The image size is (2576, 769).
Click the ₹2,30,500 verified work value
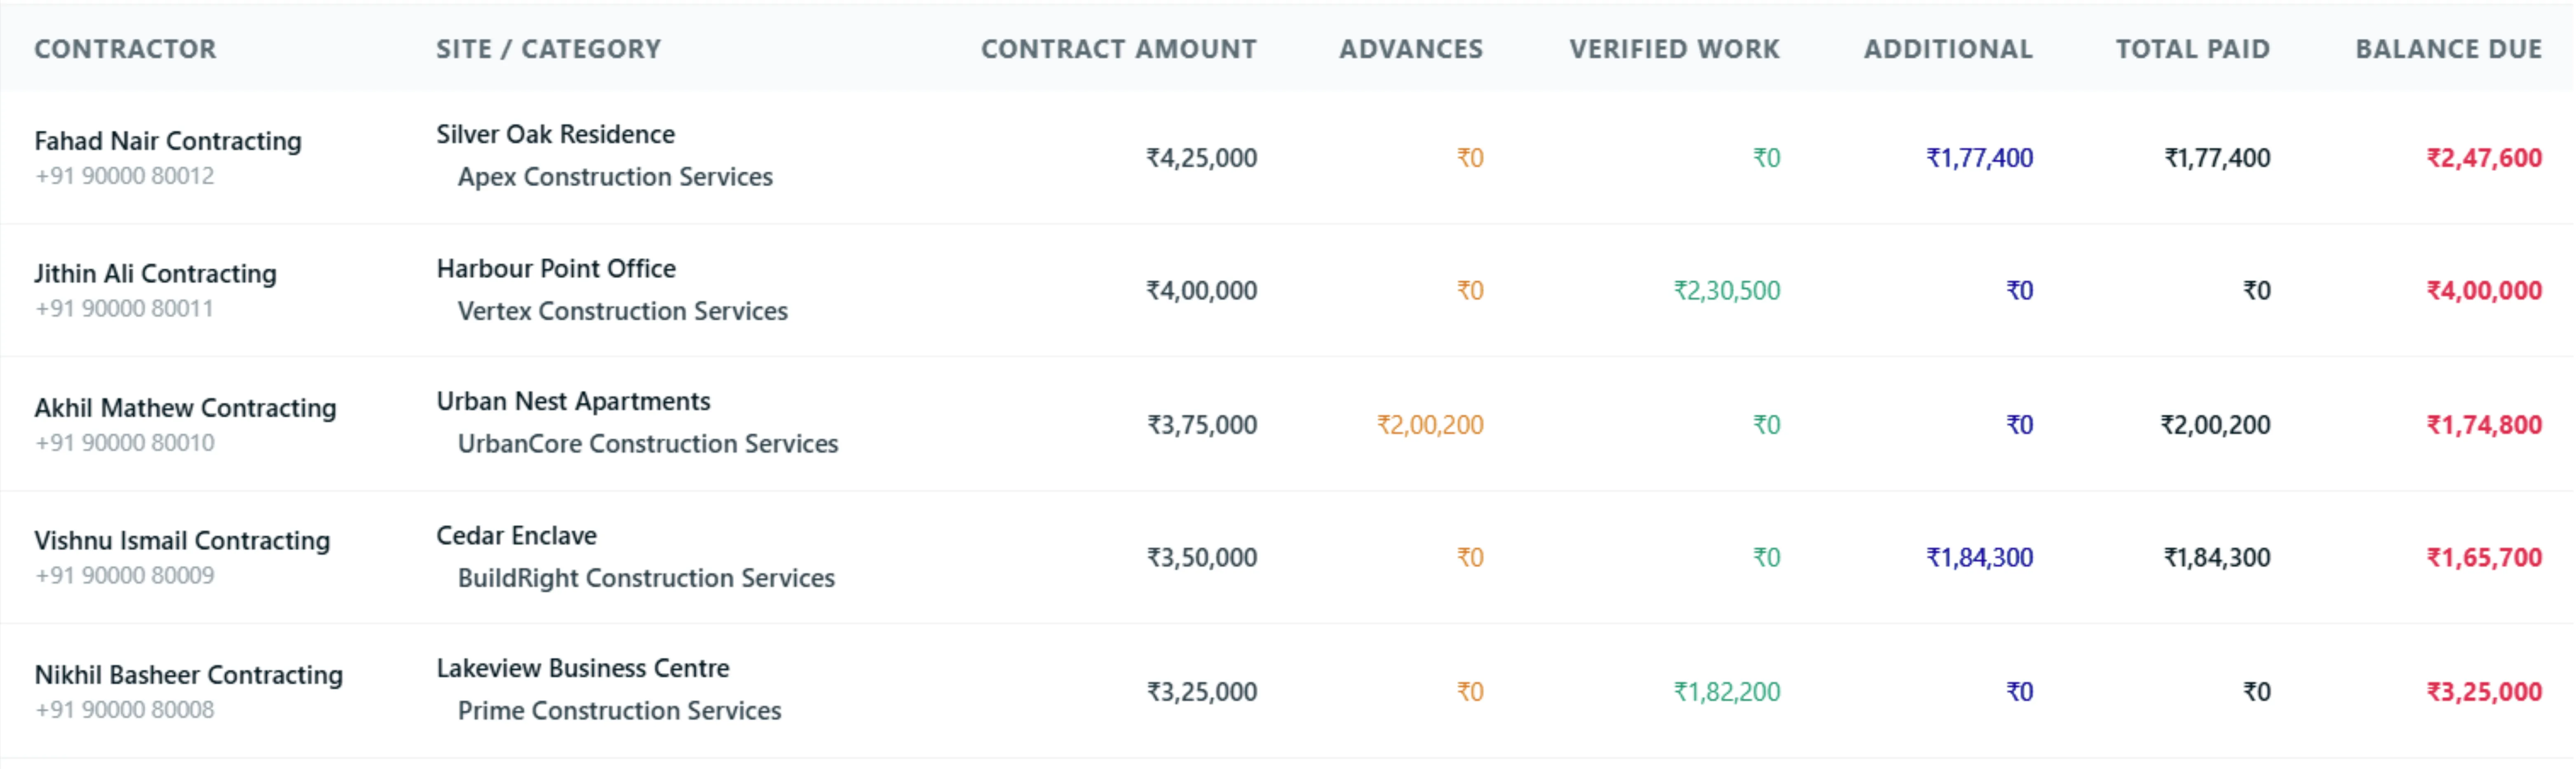1727,291
